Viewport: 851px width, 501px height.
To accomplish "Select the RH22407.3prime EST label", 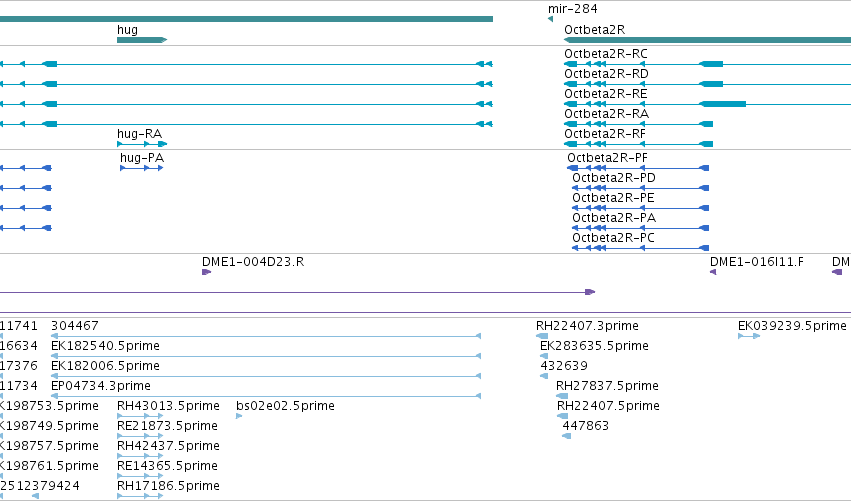I will tap(587, 326).
